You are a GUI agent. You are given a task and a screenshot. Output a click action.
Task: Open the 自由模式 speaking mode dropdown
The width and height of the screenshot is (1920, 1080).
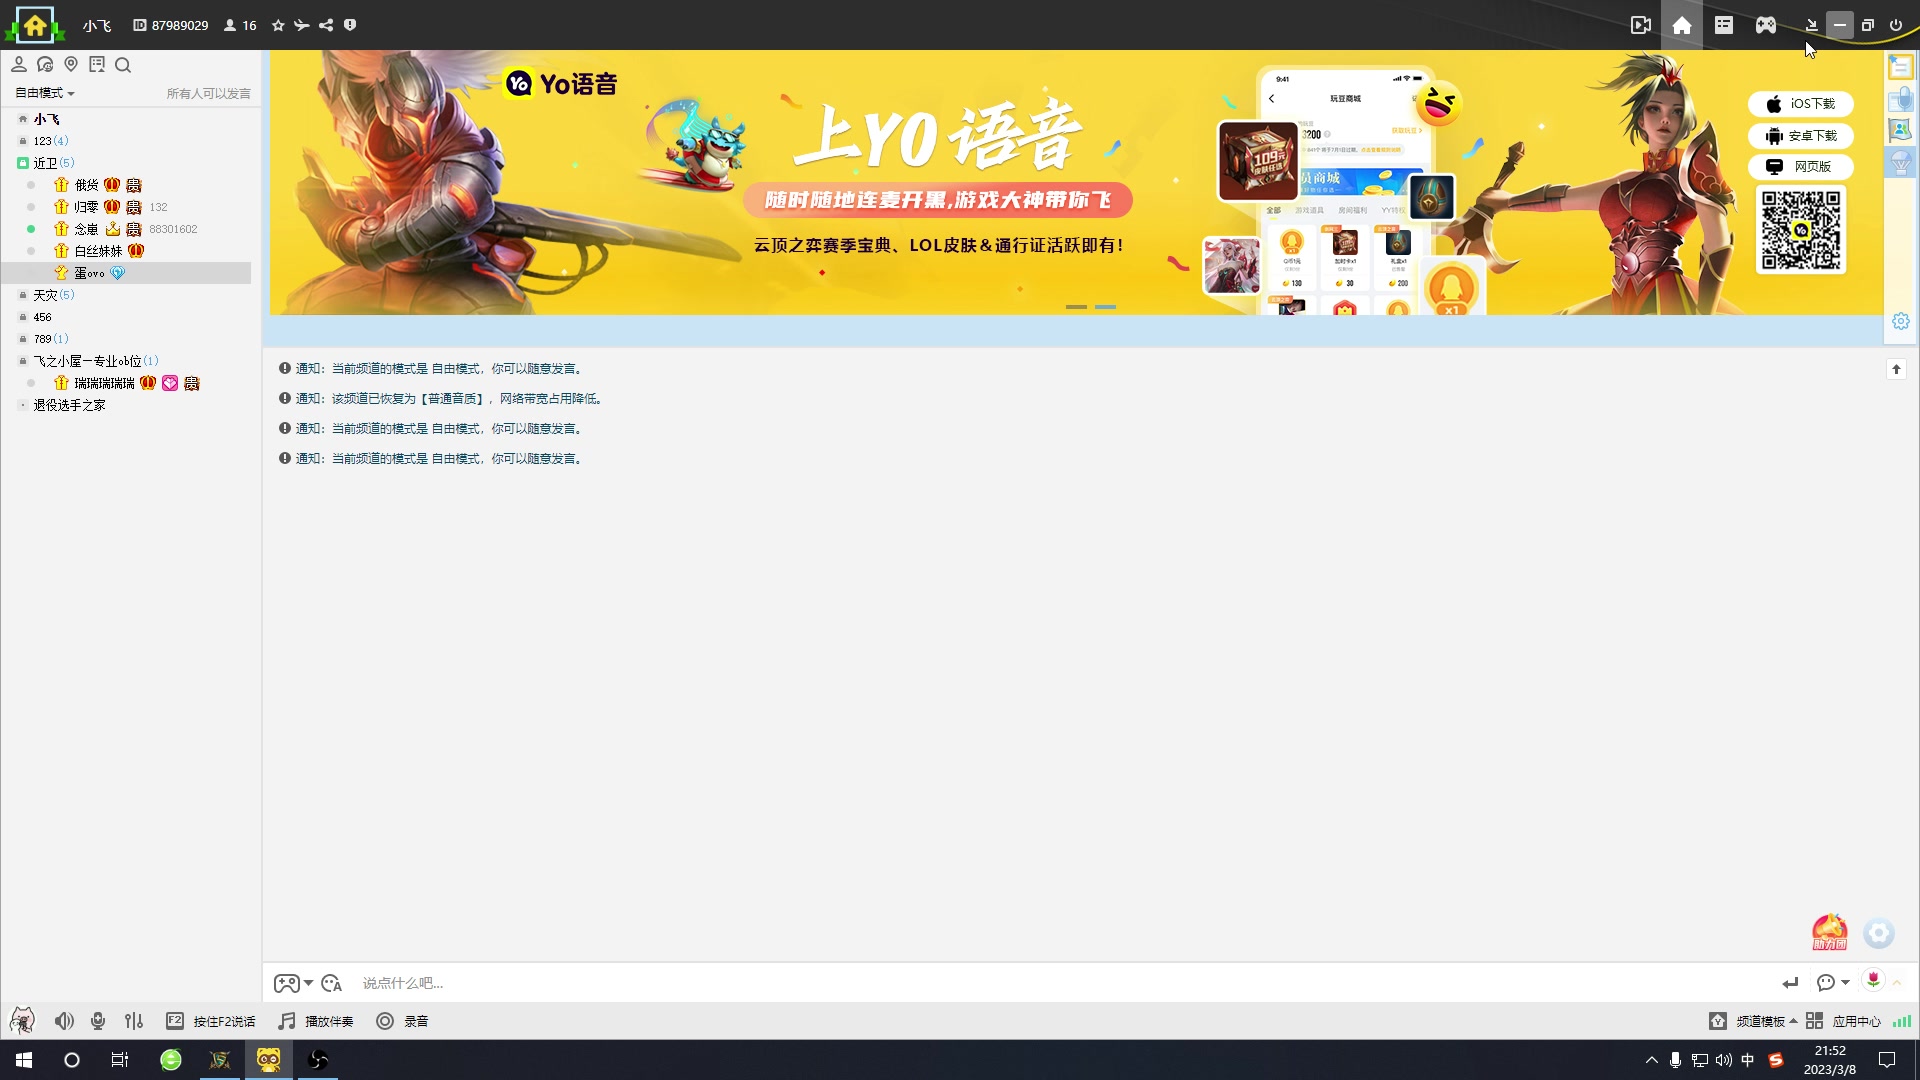pos(45,93)
